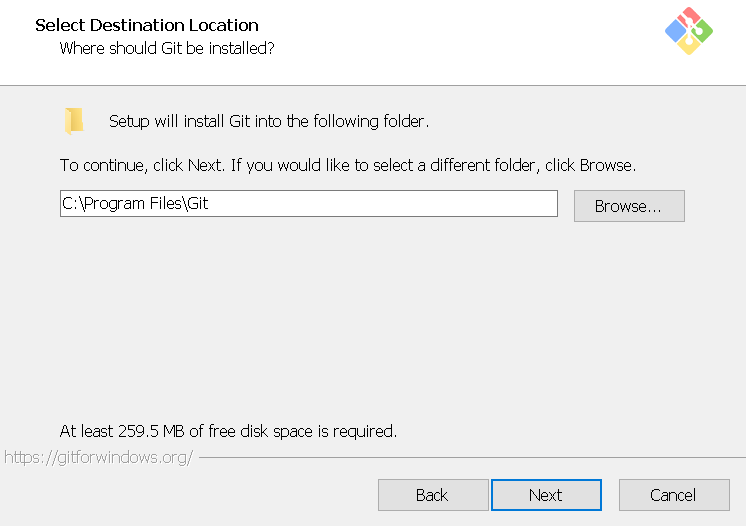Image resolution: width=746 pixels, height=526 pixels.
Task: Click the free disk space requirement text
Action: 228,432
